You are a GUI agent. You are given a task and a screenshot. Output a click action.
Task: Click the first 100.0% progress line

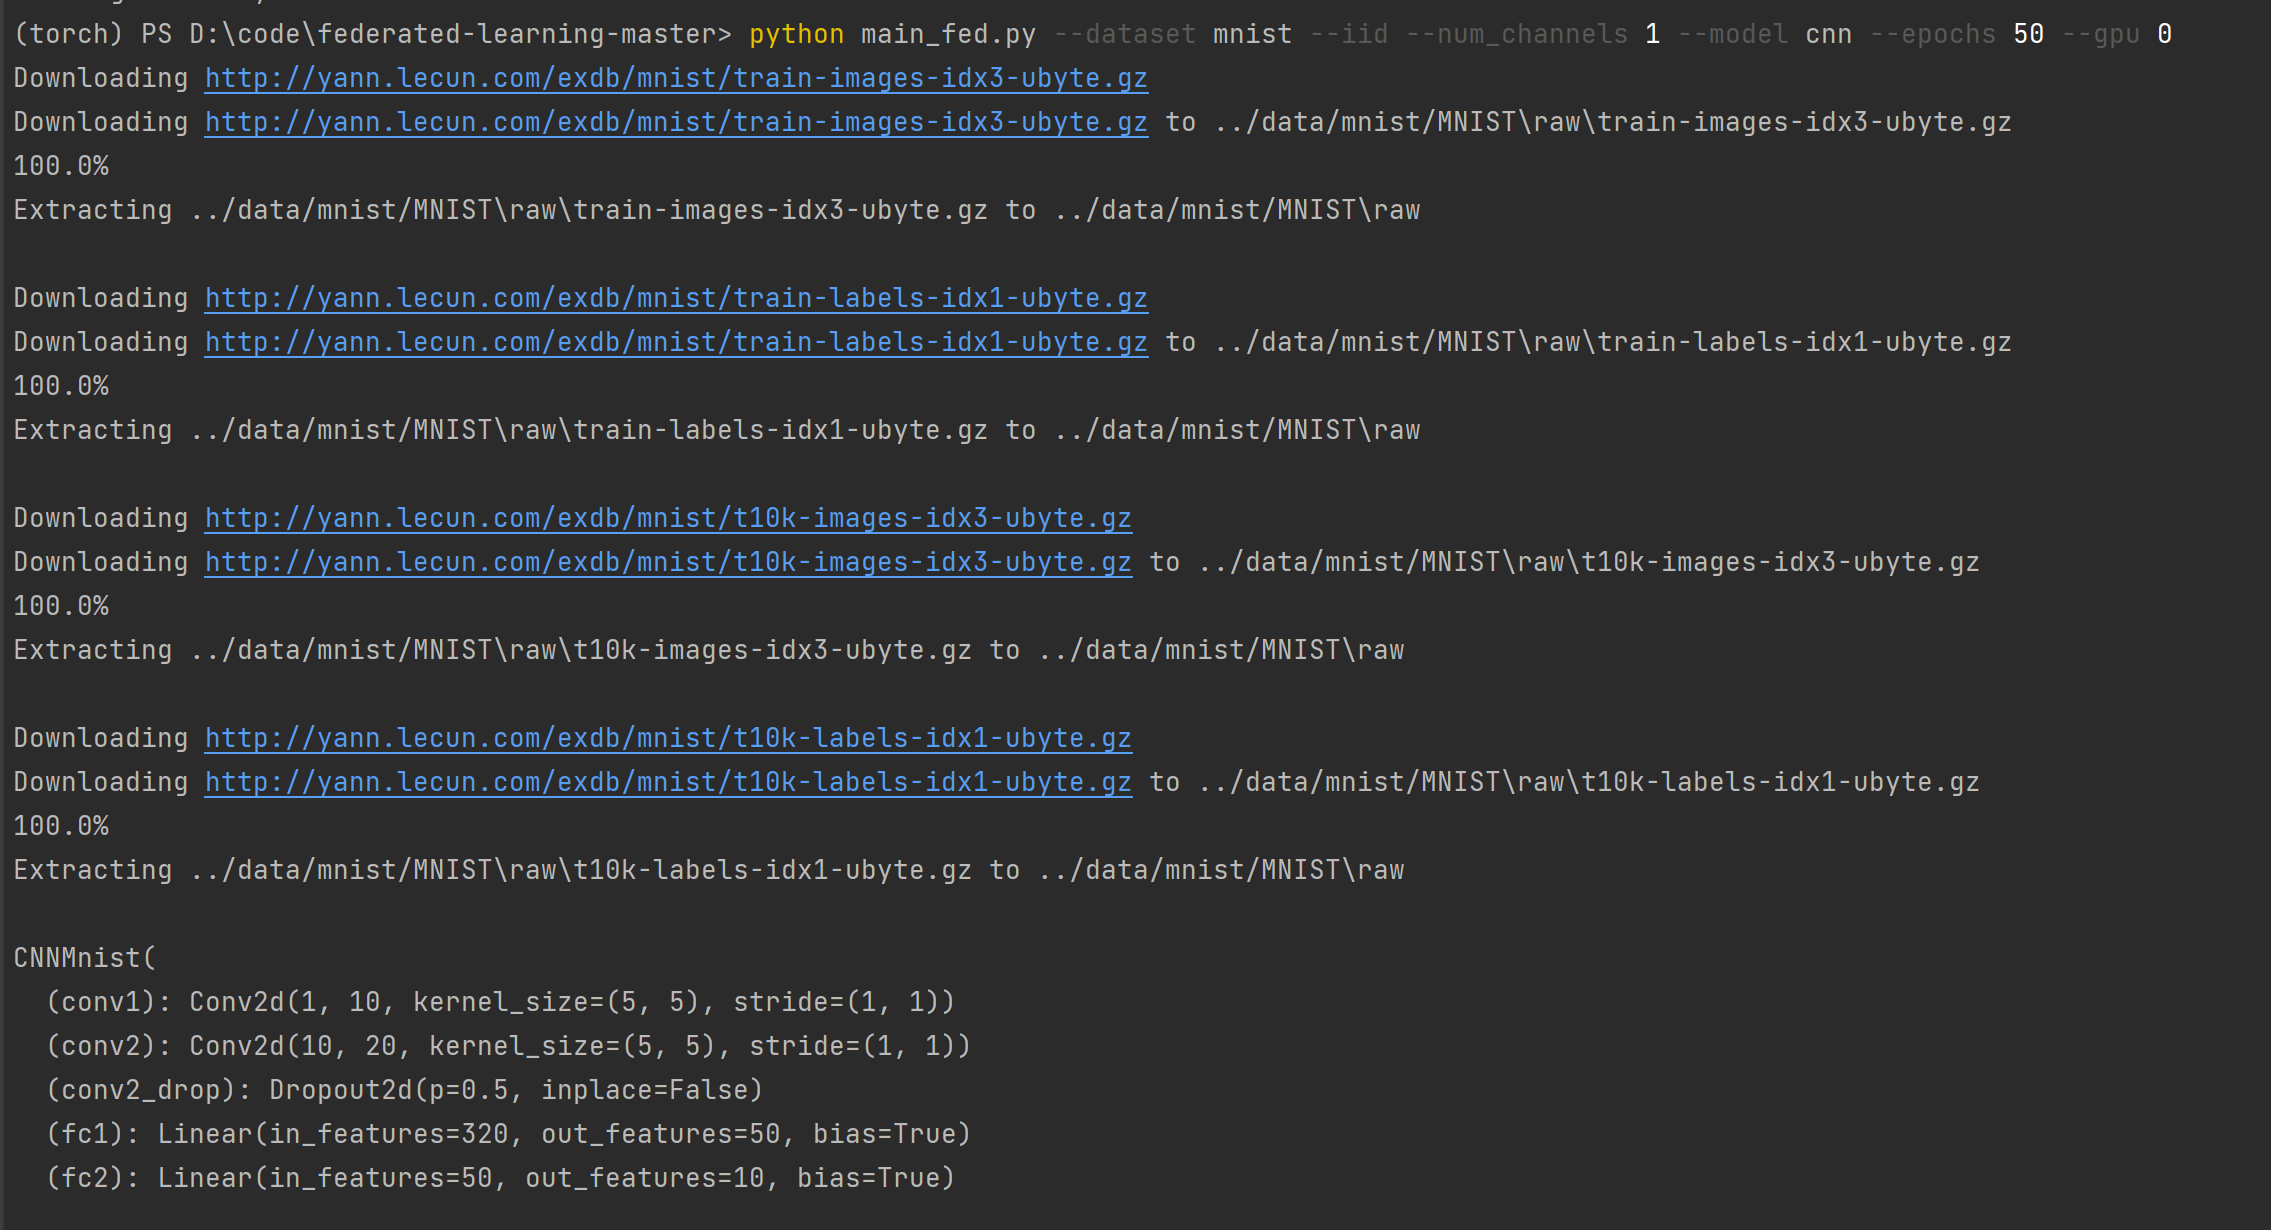pyautogui.click(x=61, y=166)
